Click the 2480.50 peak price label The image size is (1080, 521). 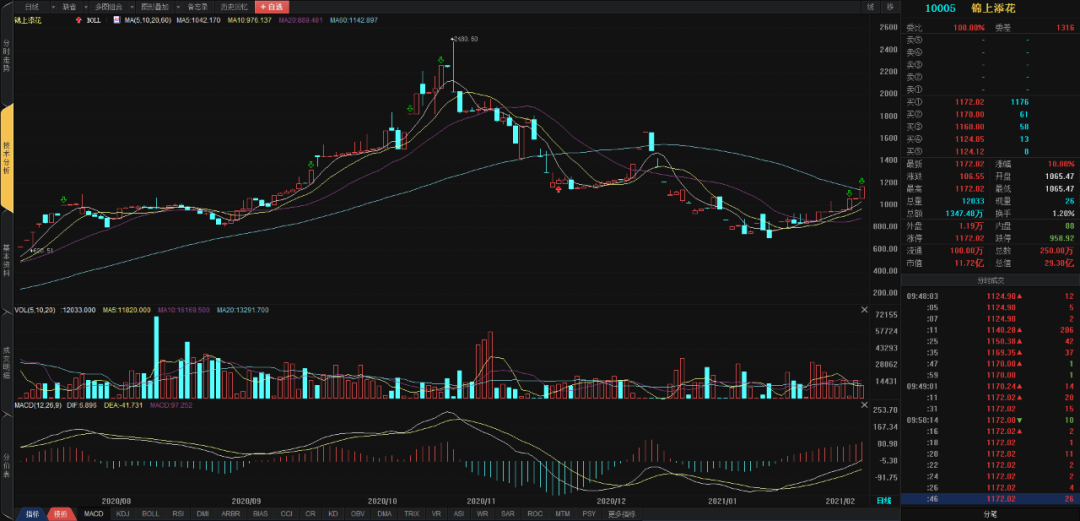[x=466, y=39]
